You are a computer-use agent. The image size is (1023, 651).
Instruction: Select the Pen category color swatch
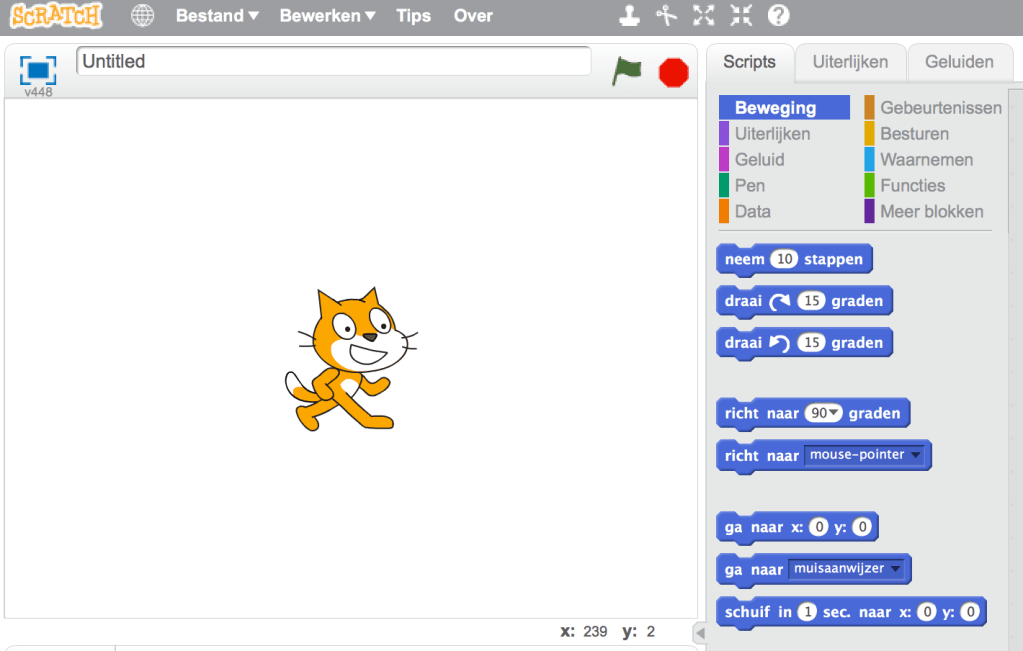point(724,186)
